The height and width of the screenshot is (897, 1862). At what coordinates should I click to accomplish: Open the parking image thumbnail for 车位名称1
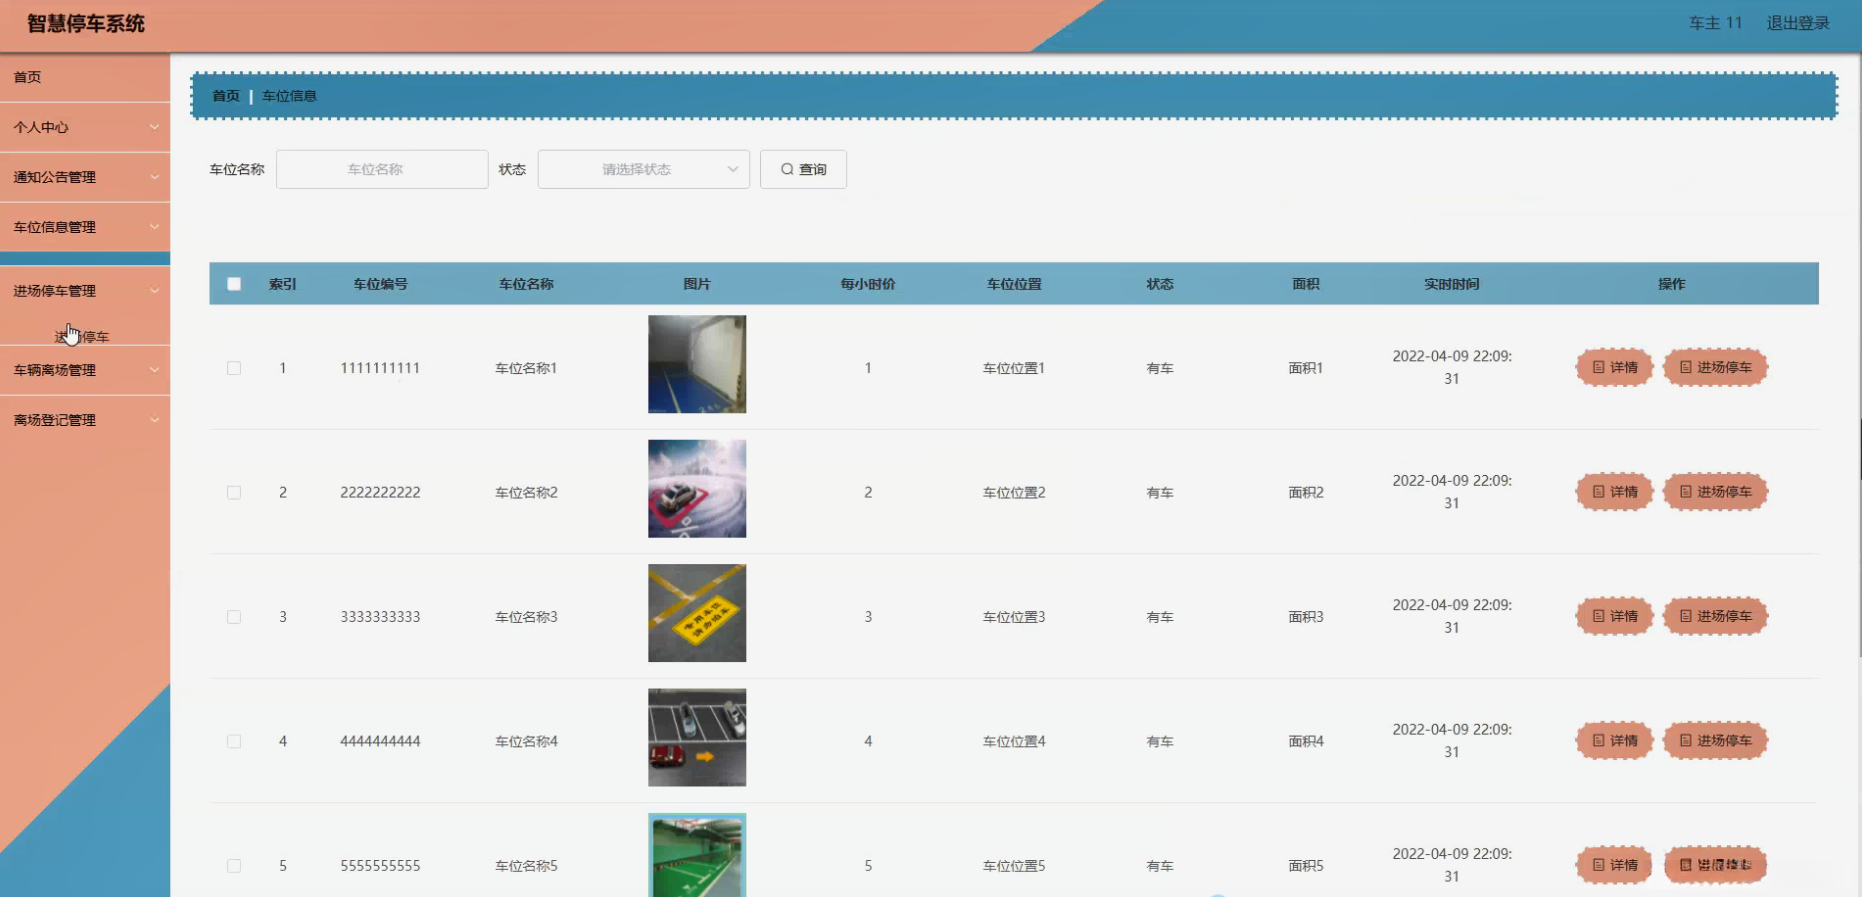[x=697, y=364]
